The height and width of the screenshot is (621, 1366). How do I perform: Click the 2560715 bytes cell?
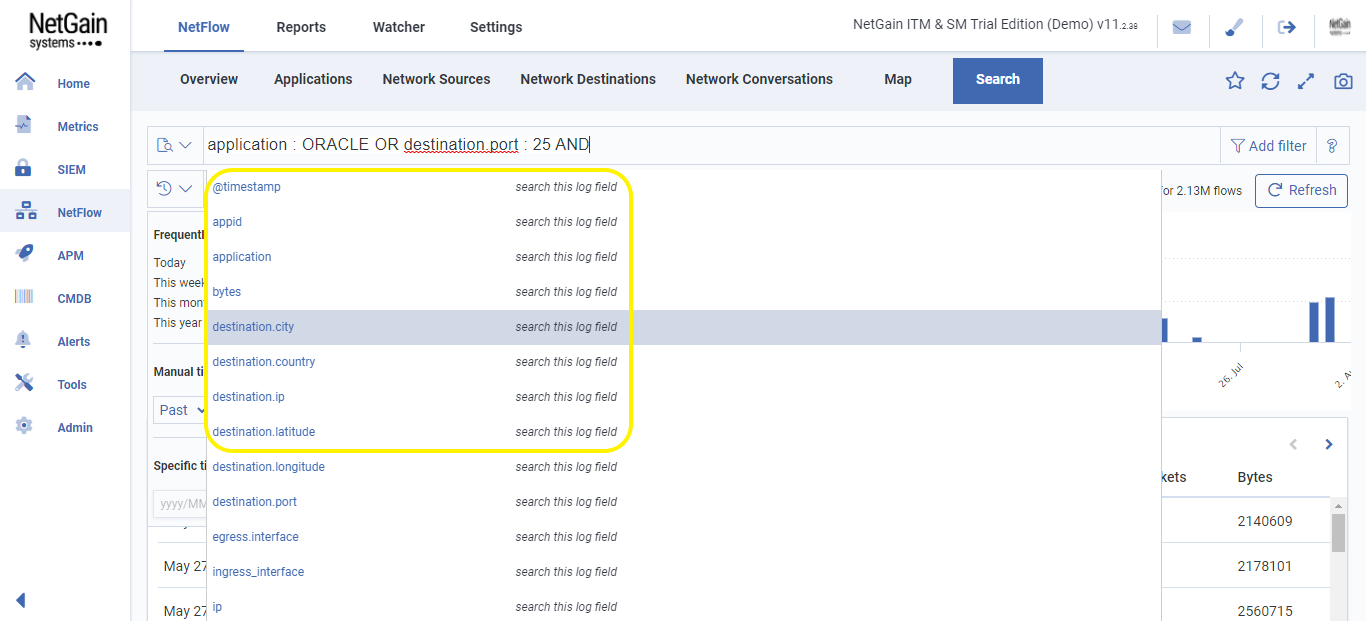point(1265,611)
